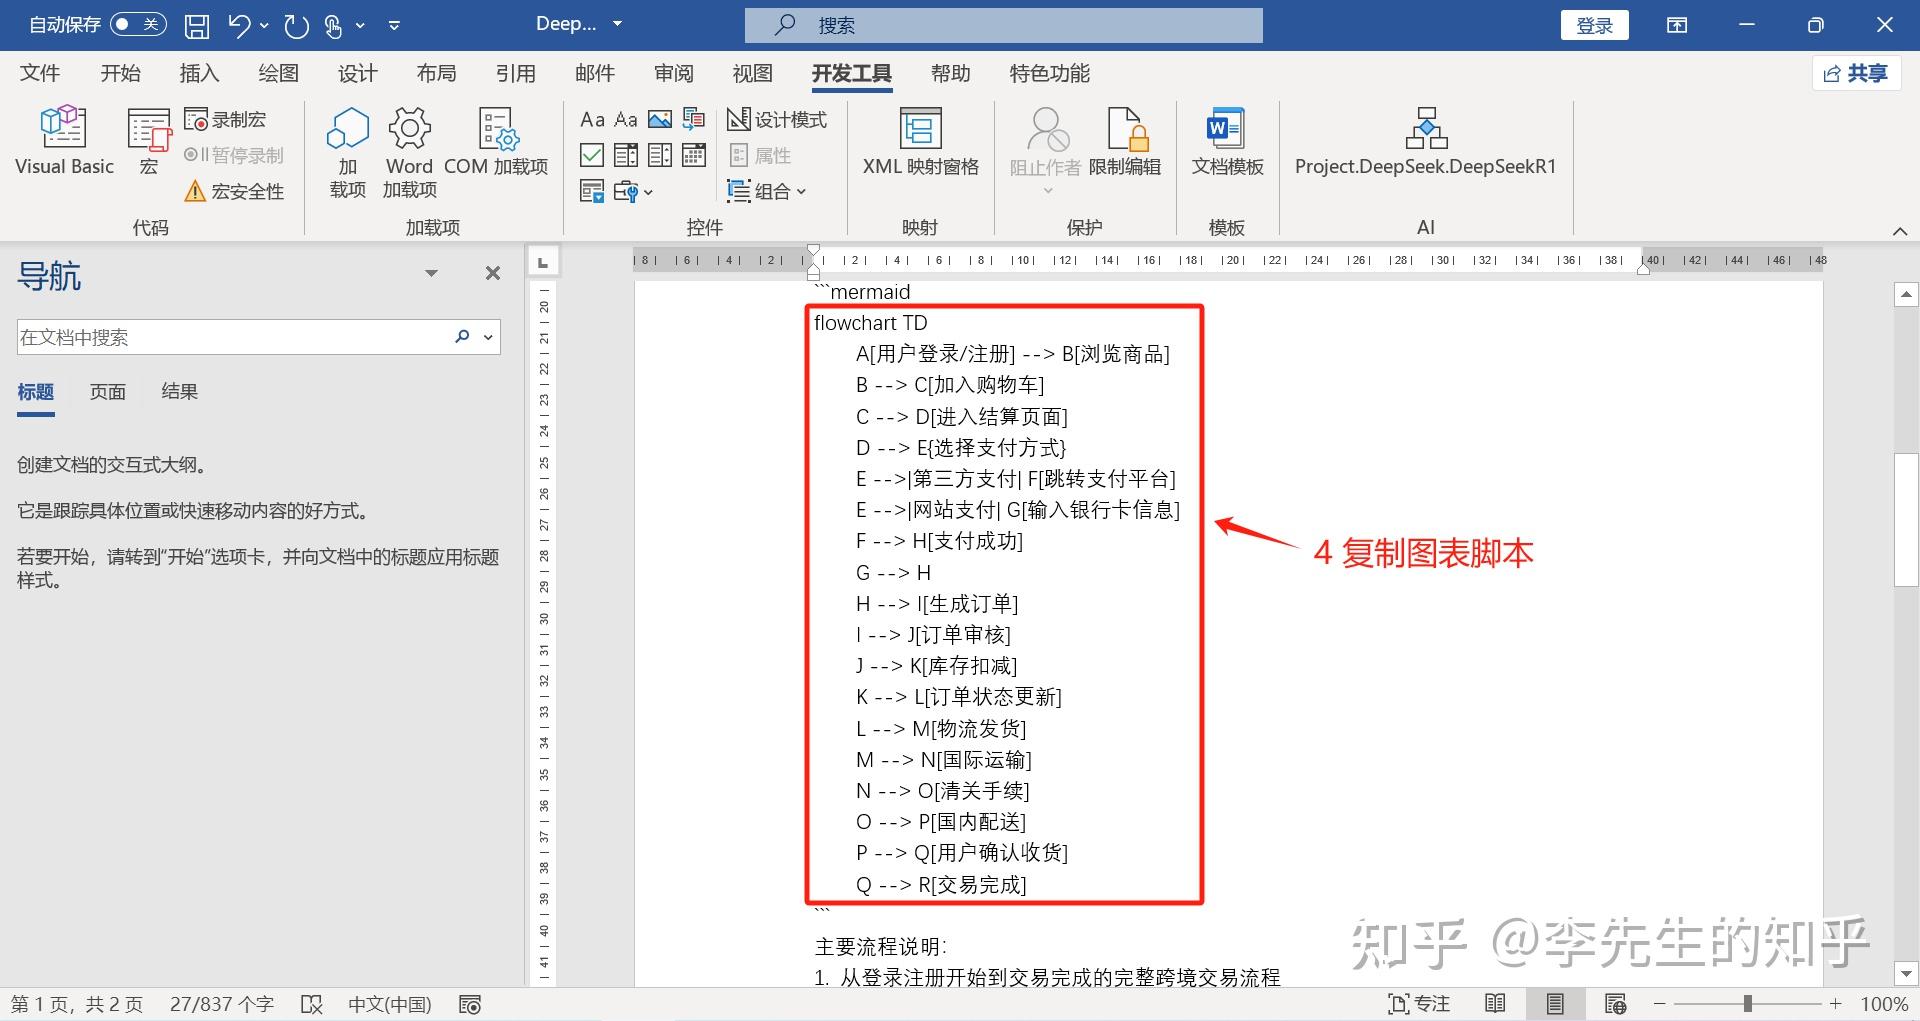Screen dimensions: 1920x1021
Task: Insert a date picker content control
Action: [x=693, y=155]
